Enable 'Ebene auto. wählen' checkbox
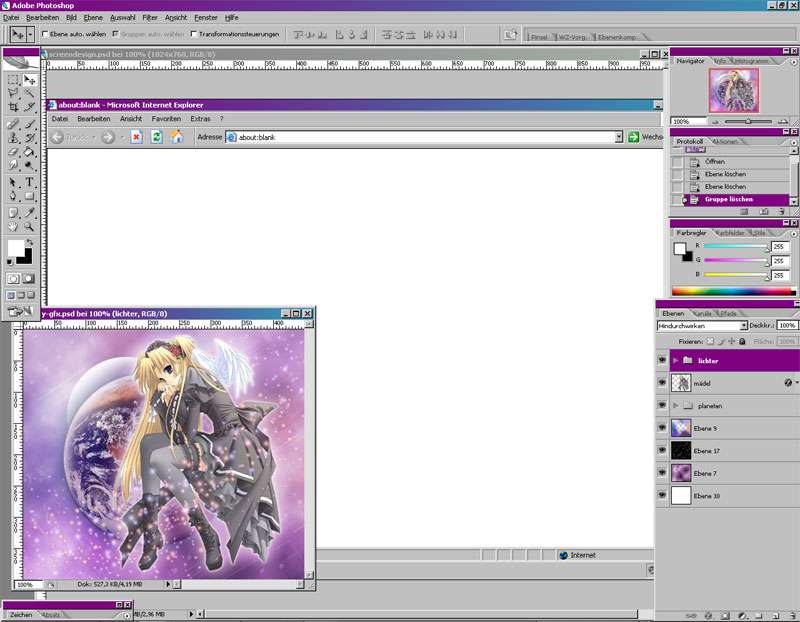Viewport: 800px width, 622px height. point(45,34)
